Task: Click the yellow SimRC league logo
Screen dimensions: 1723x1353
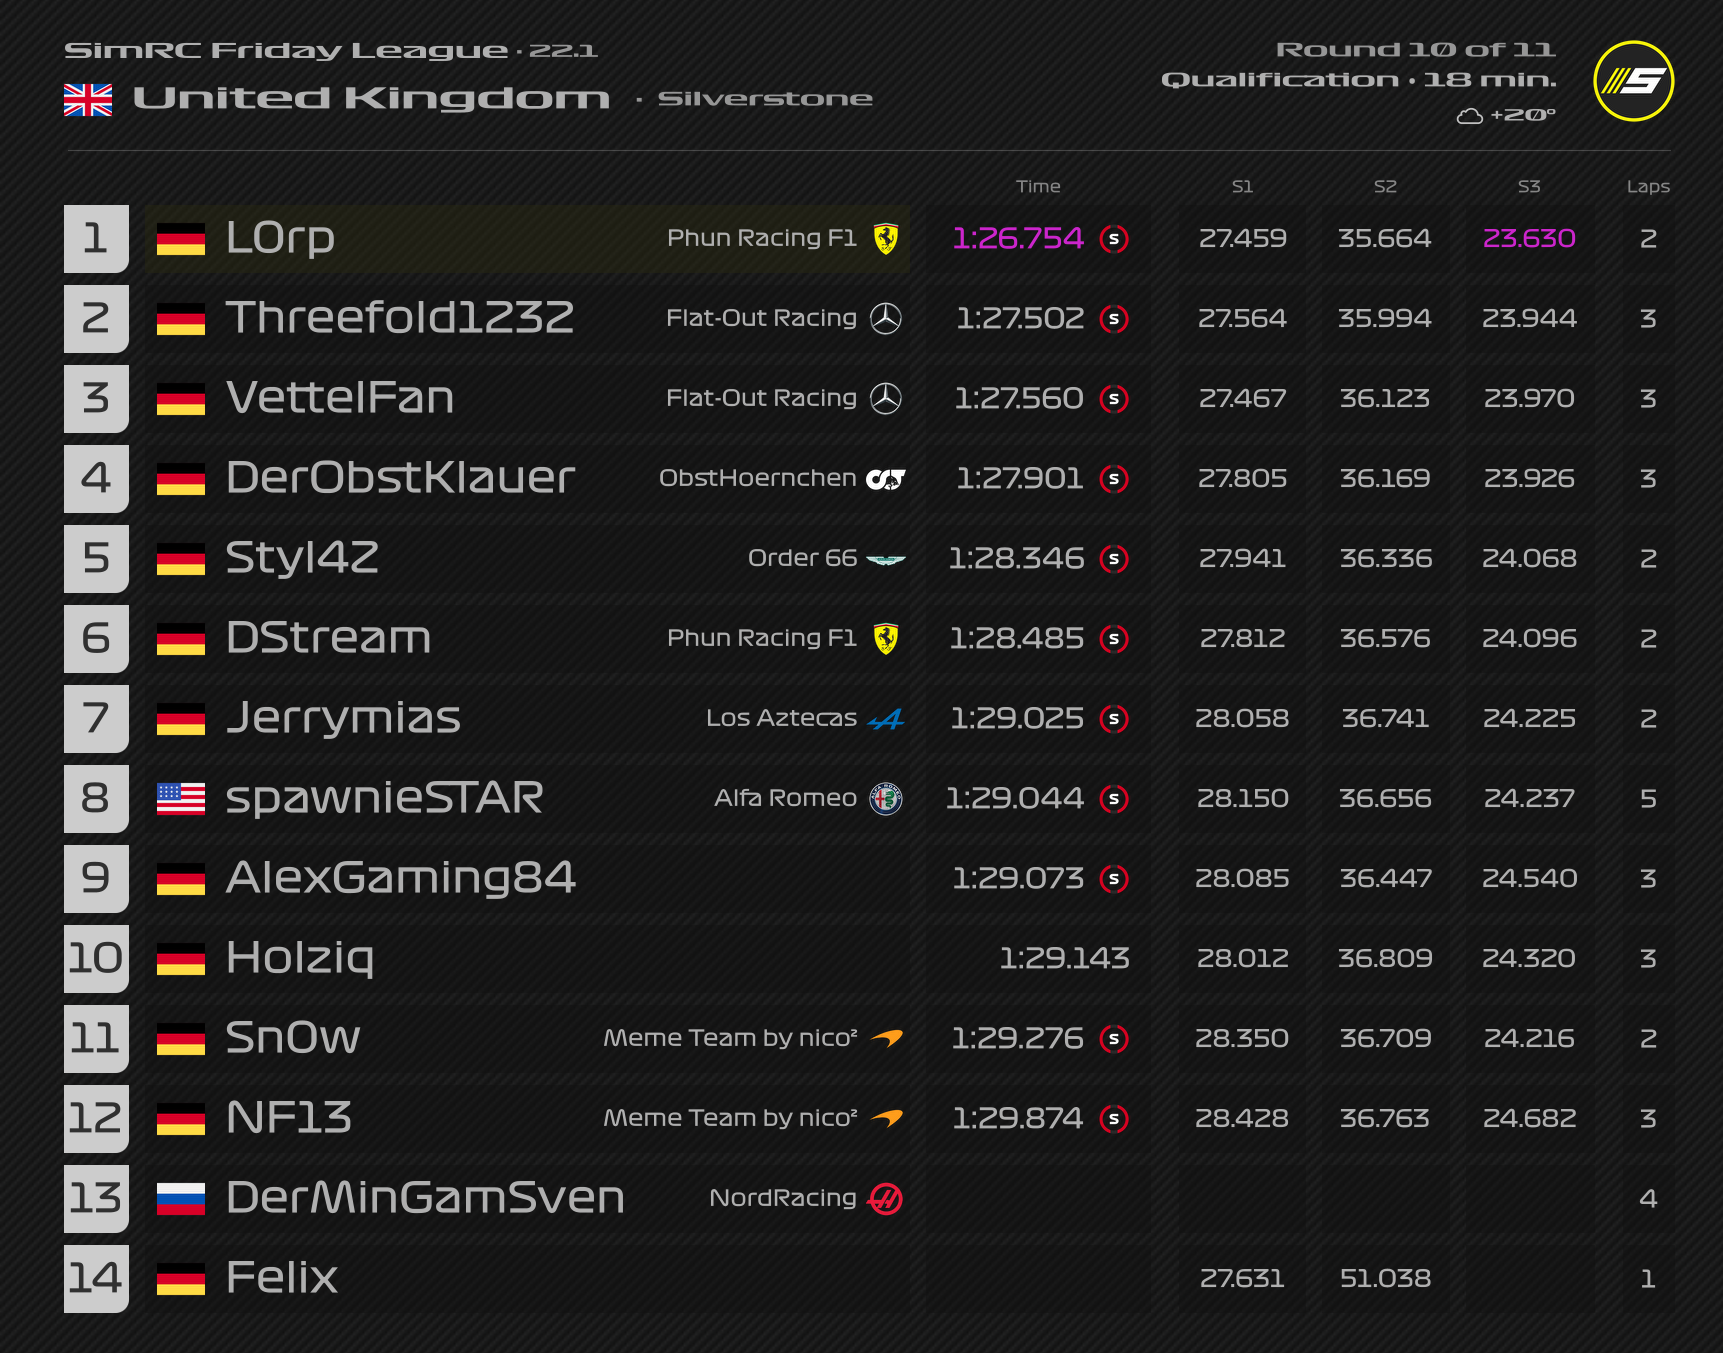Action: point(1633,81)
